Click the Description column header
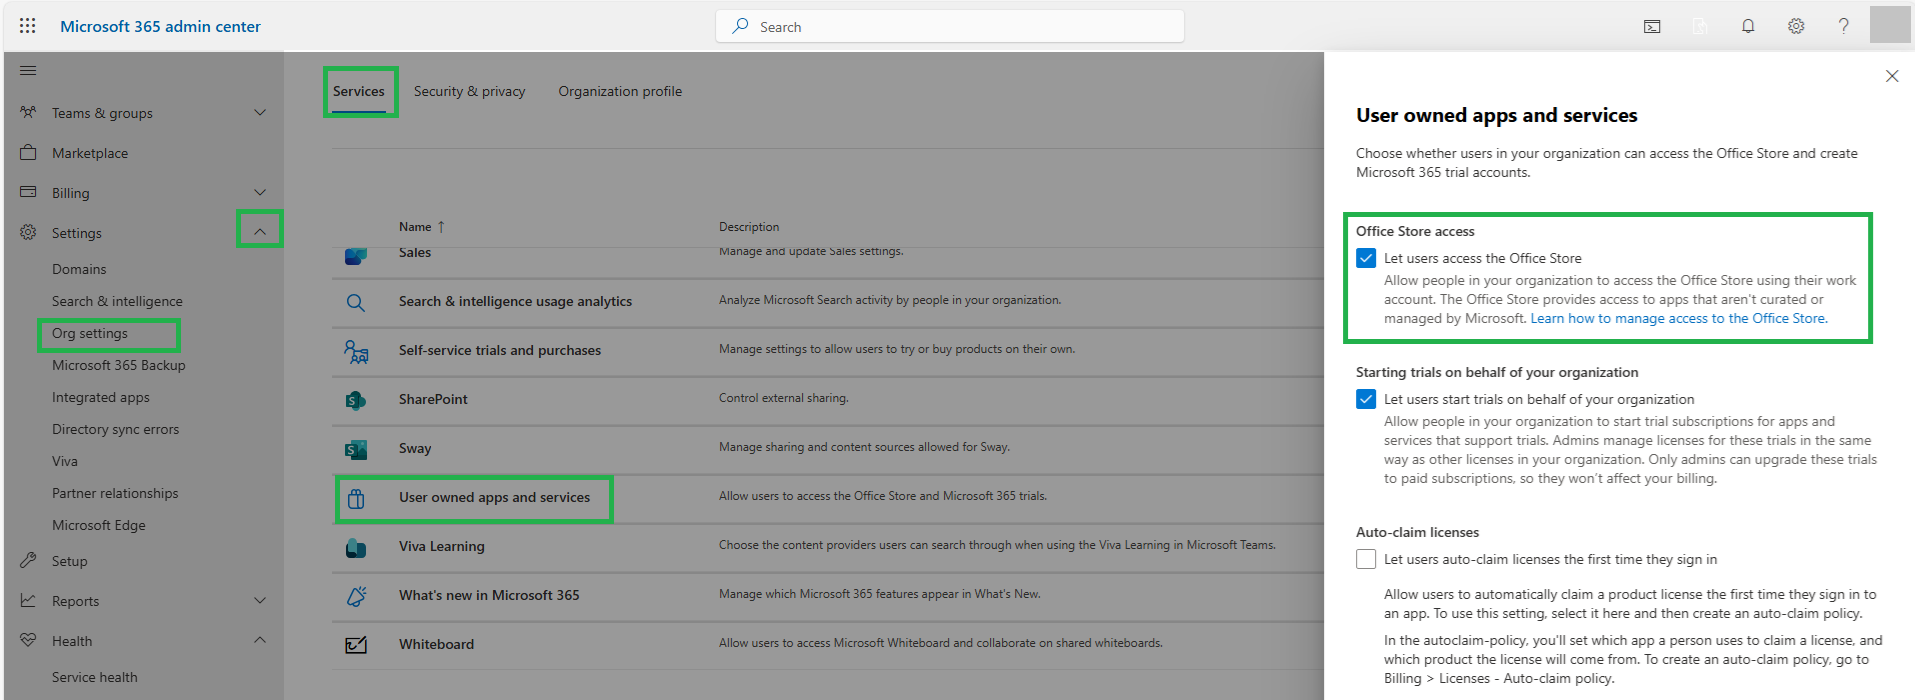The image size is (1915, 700). pyautogui.click(x=749, y=227)
